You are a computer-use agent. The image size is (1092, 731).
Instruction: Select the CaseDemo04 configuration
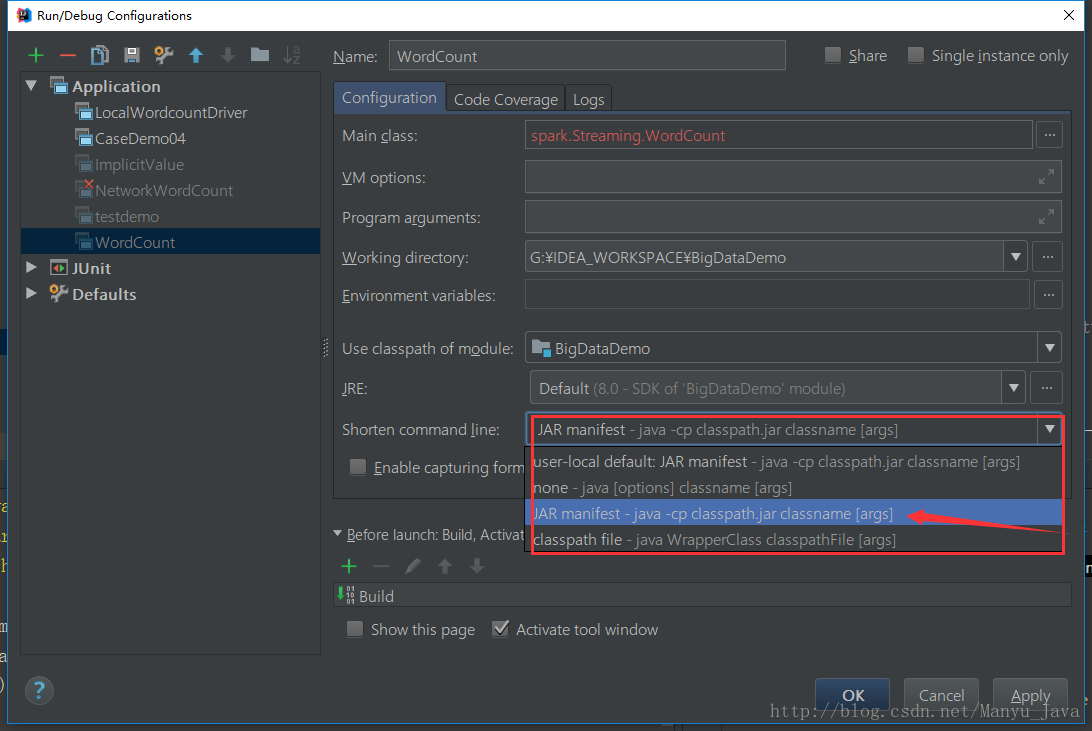(x=140, y=138)
